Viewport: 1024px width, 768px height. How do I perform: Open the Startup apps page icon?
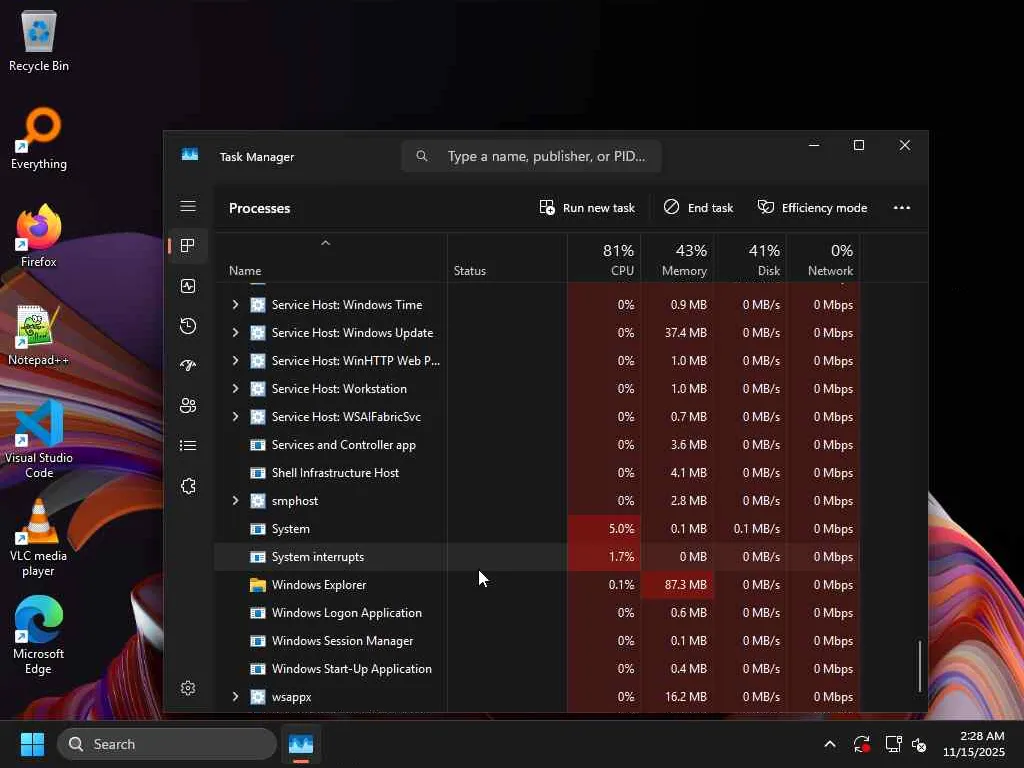[188, 366]
